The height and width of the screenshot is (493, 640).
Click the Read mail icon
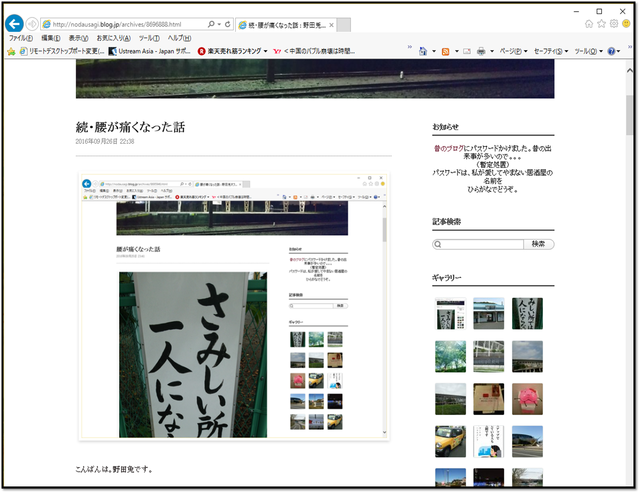[x=467, y=51]
